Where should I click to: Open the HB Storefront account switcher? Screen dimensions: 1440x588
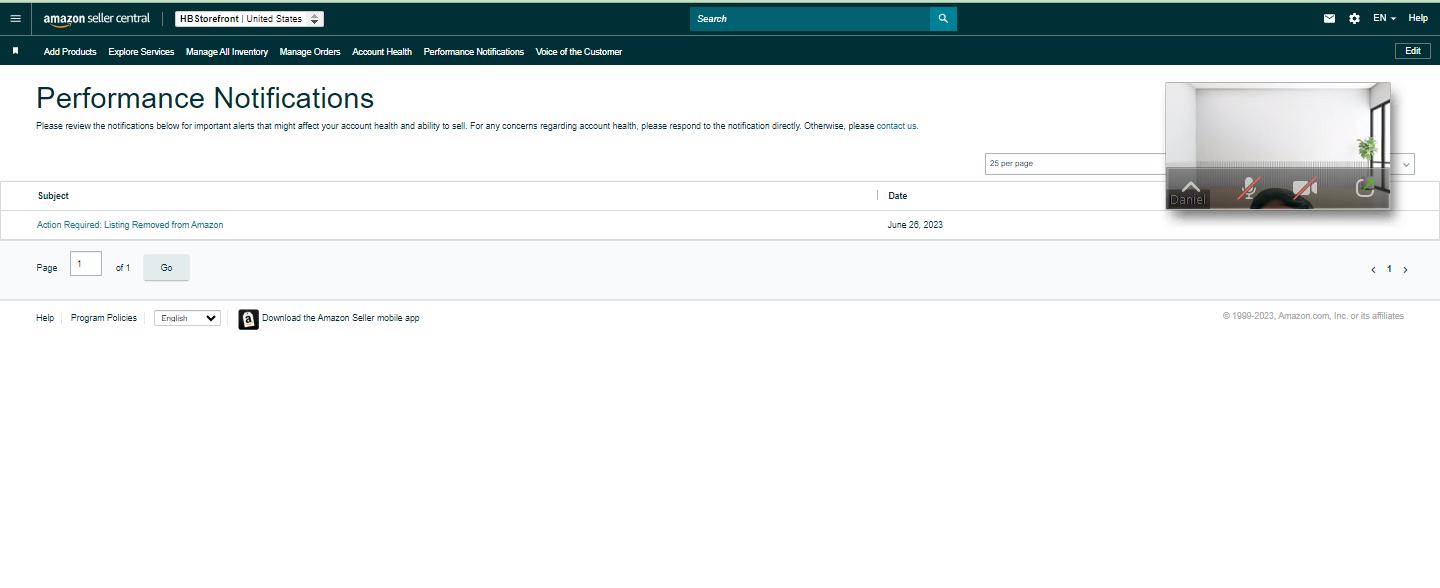(x=249, y=19)
